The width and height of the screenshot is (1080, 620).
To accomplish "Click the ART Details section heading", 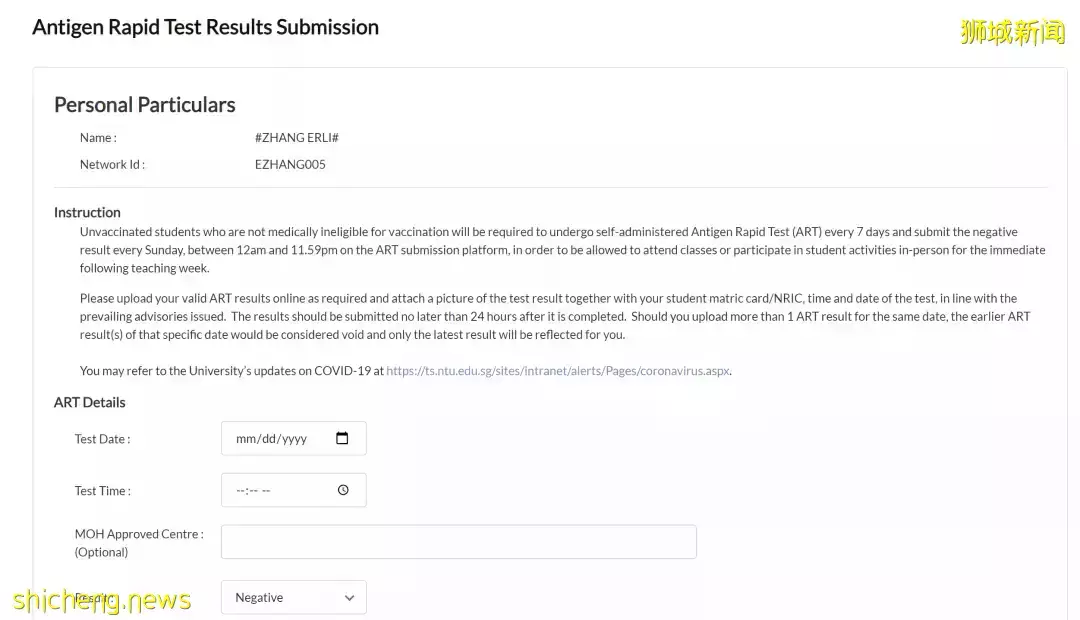I will [90, 402].
